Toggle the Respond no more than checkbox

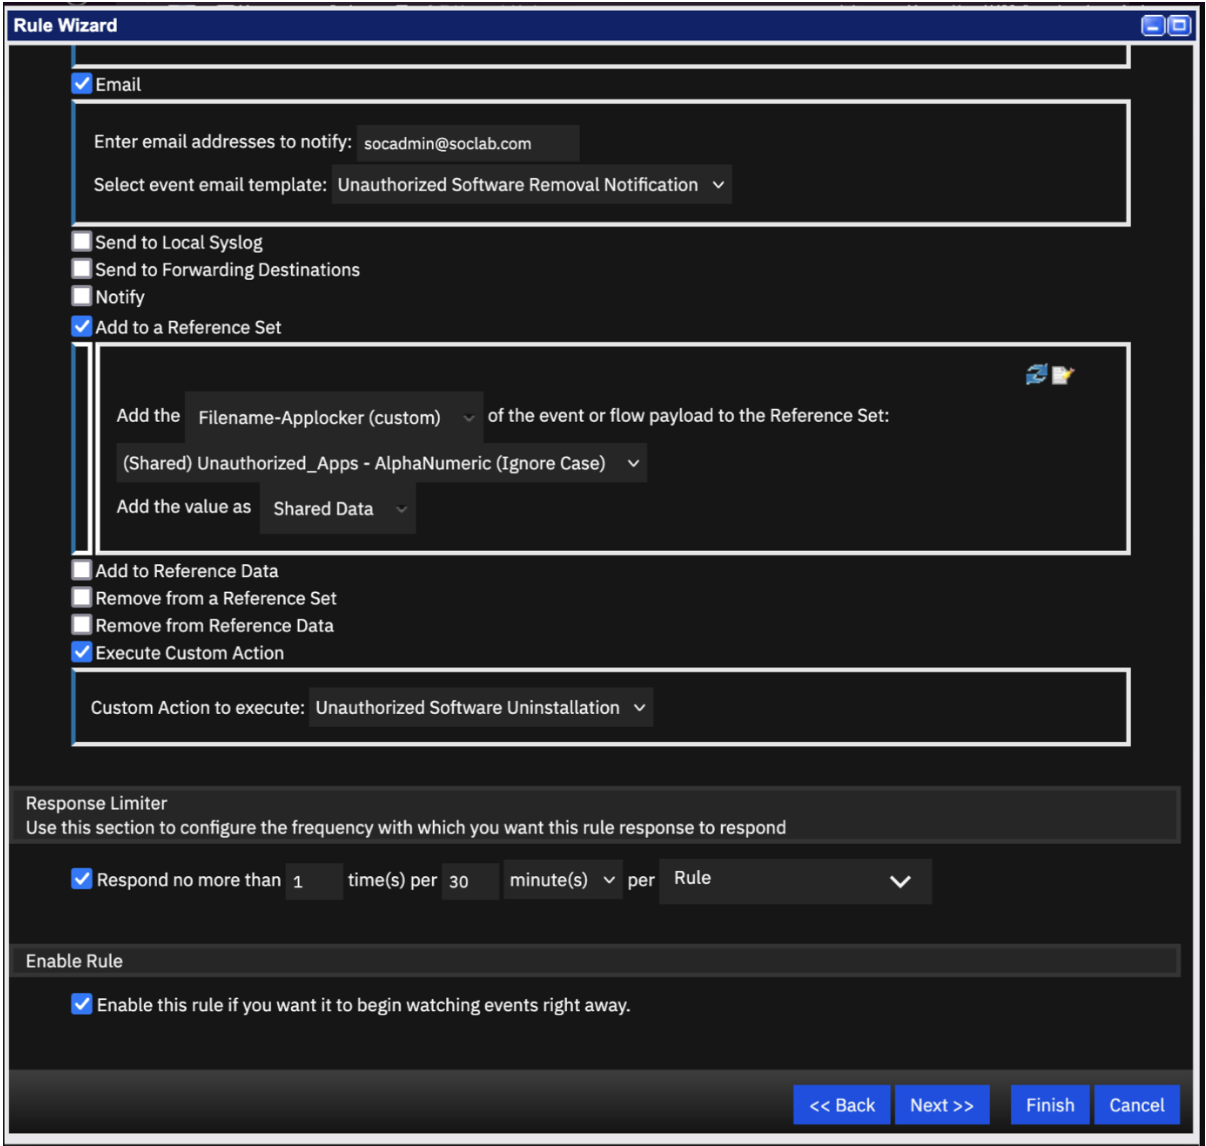[x=82, y=879]
